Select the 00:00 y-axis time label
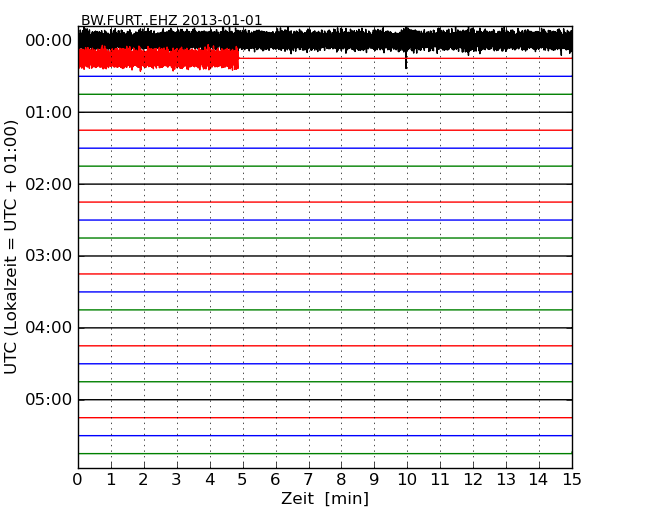 pyautogui.click(x=49, y=41)
